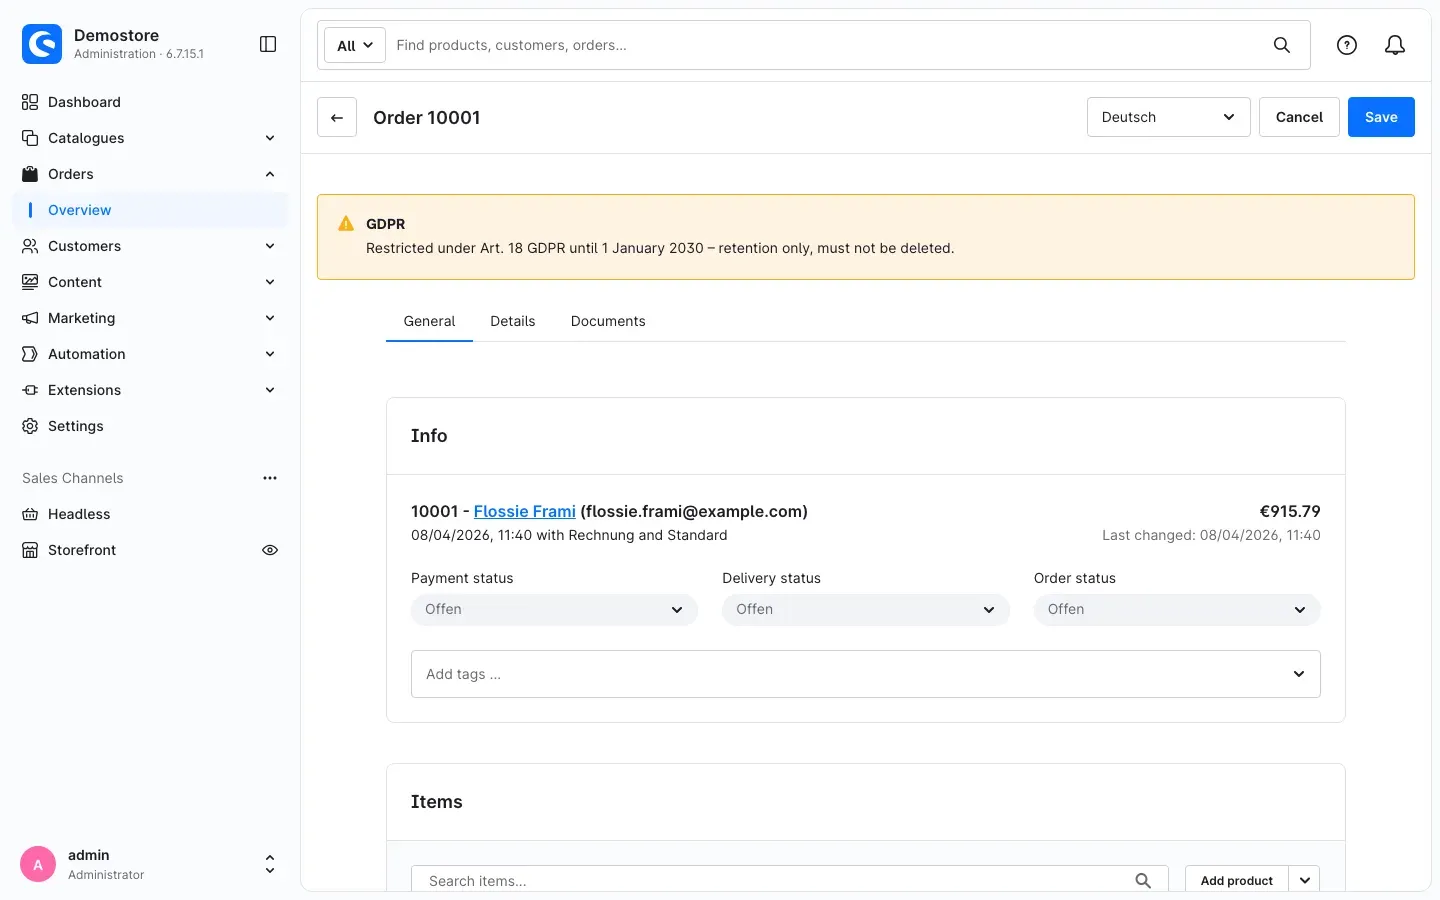
Task: Click the Add product button
Action: [1237, 881]
